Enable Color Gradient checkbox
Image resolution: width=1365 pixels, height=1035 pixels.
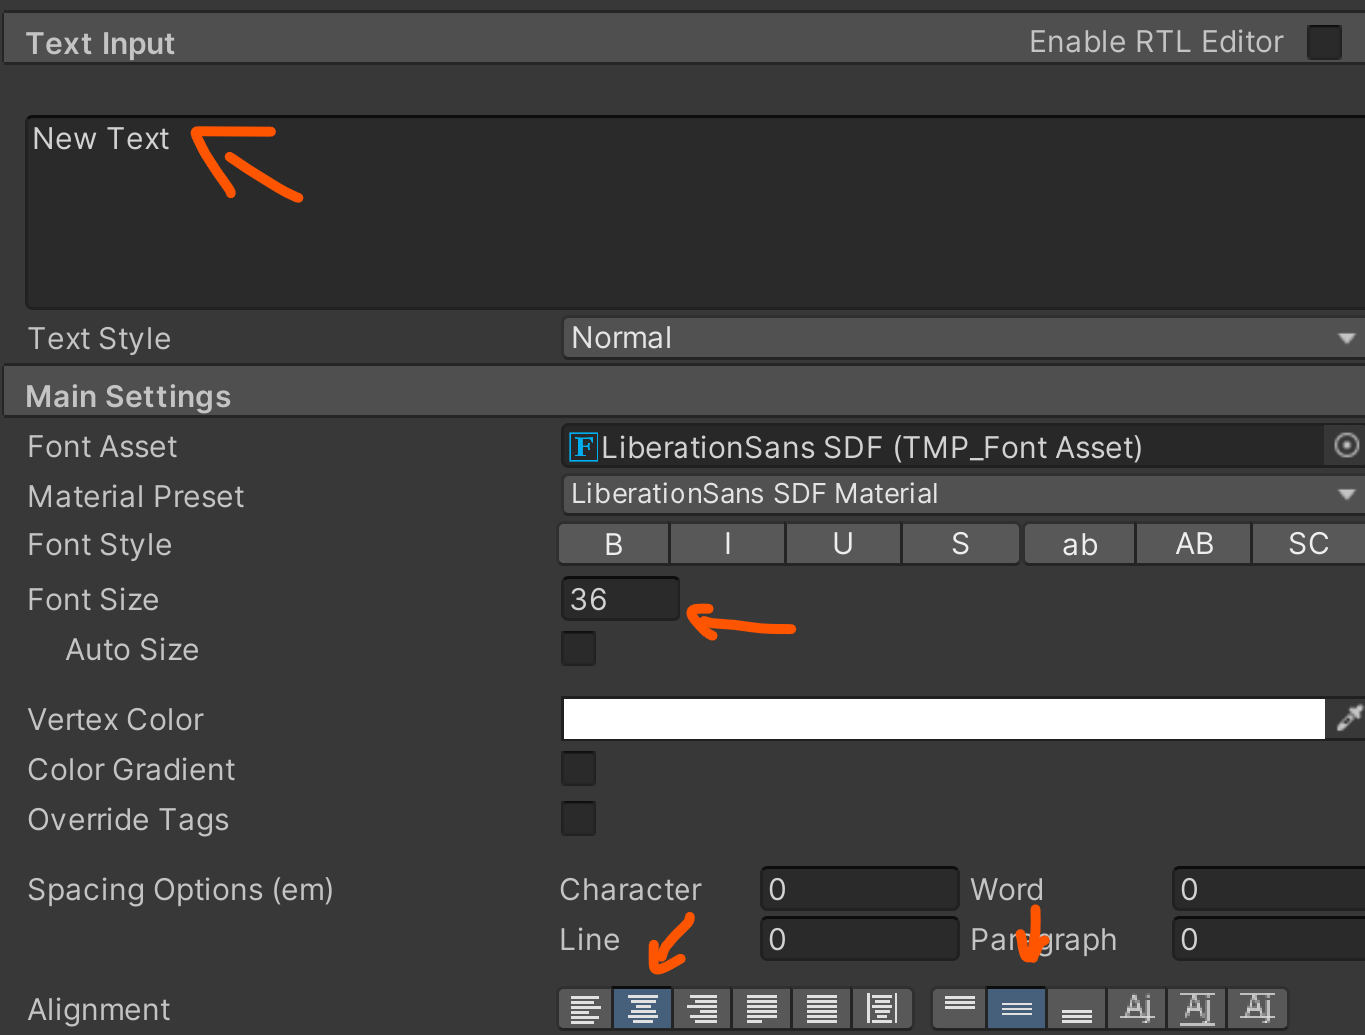pos(579,768)
